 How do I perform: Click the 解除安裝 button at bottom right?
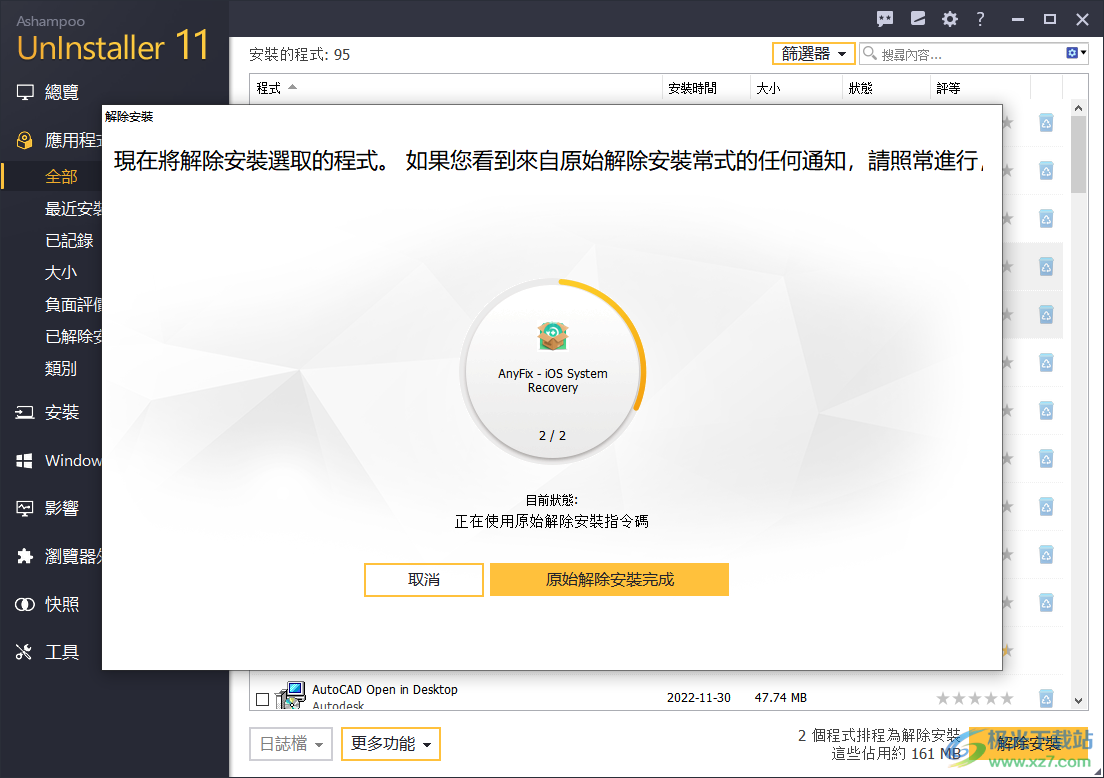[x=1028, y=744]
